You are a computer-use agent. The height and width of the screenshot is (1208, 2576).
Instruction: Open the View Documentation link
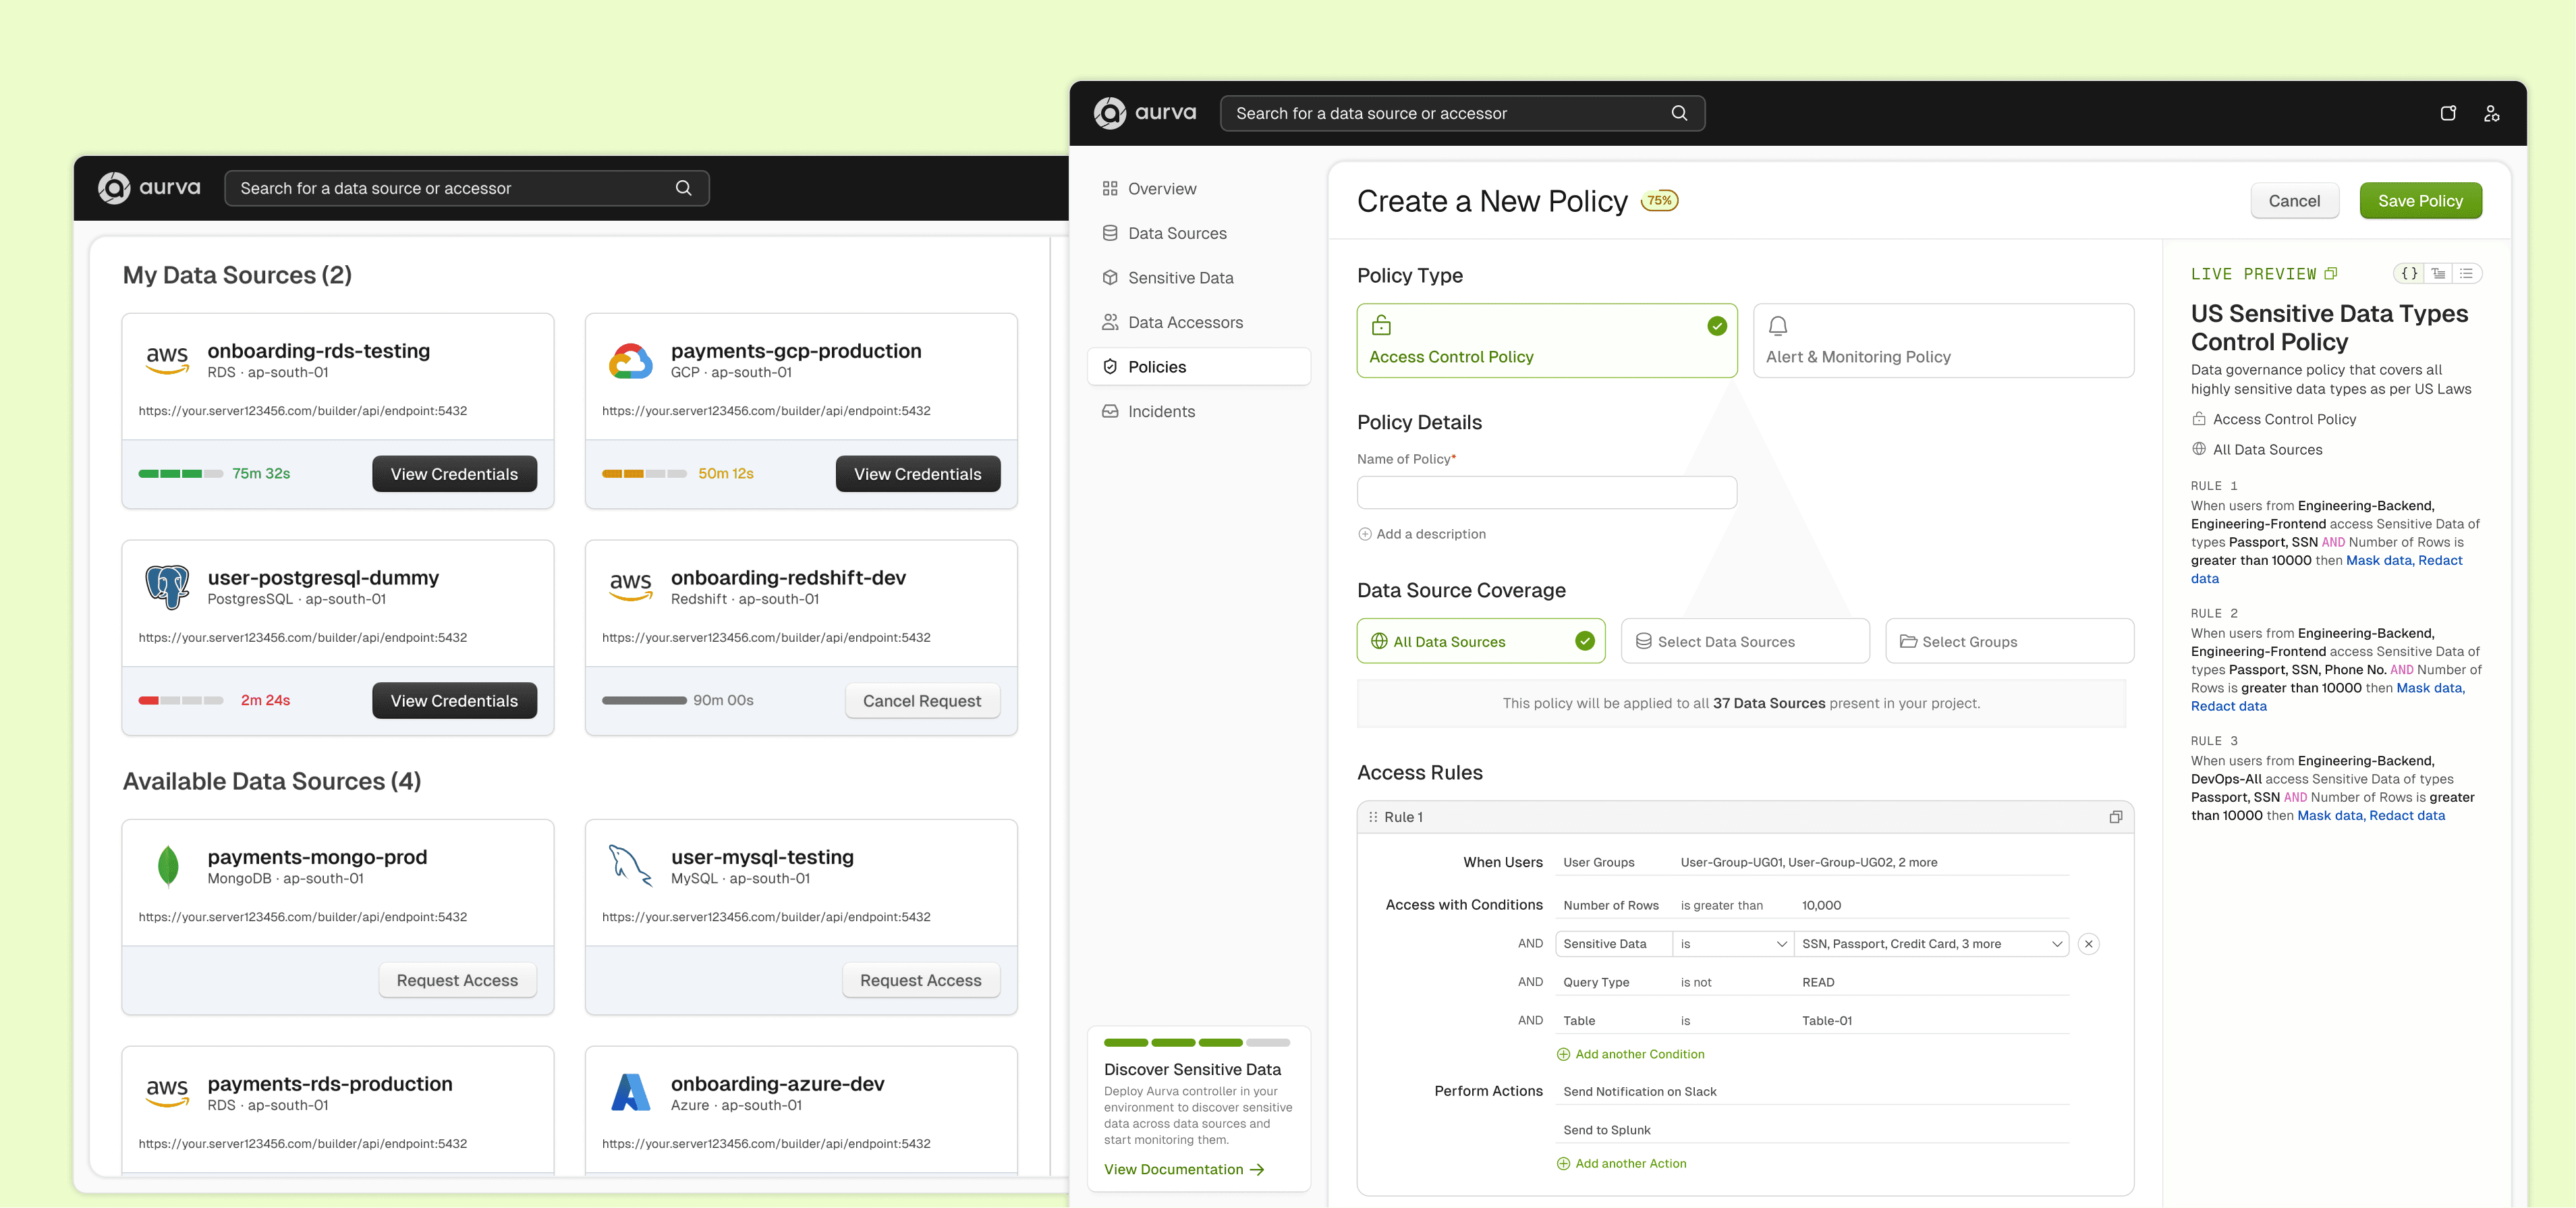(x=1184, y=1169)
